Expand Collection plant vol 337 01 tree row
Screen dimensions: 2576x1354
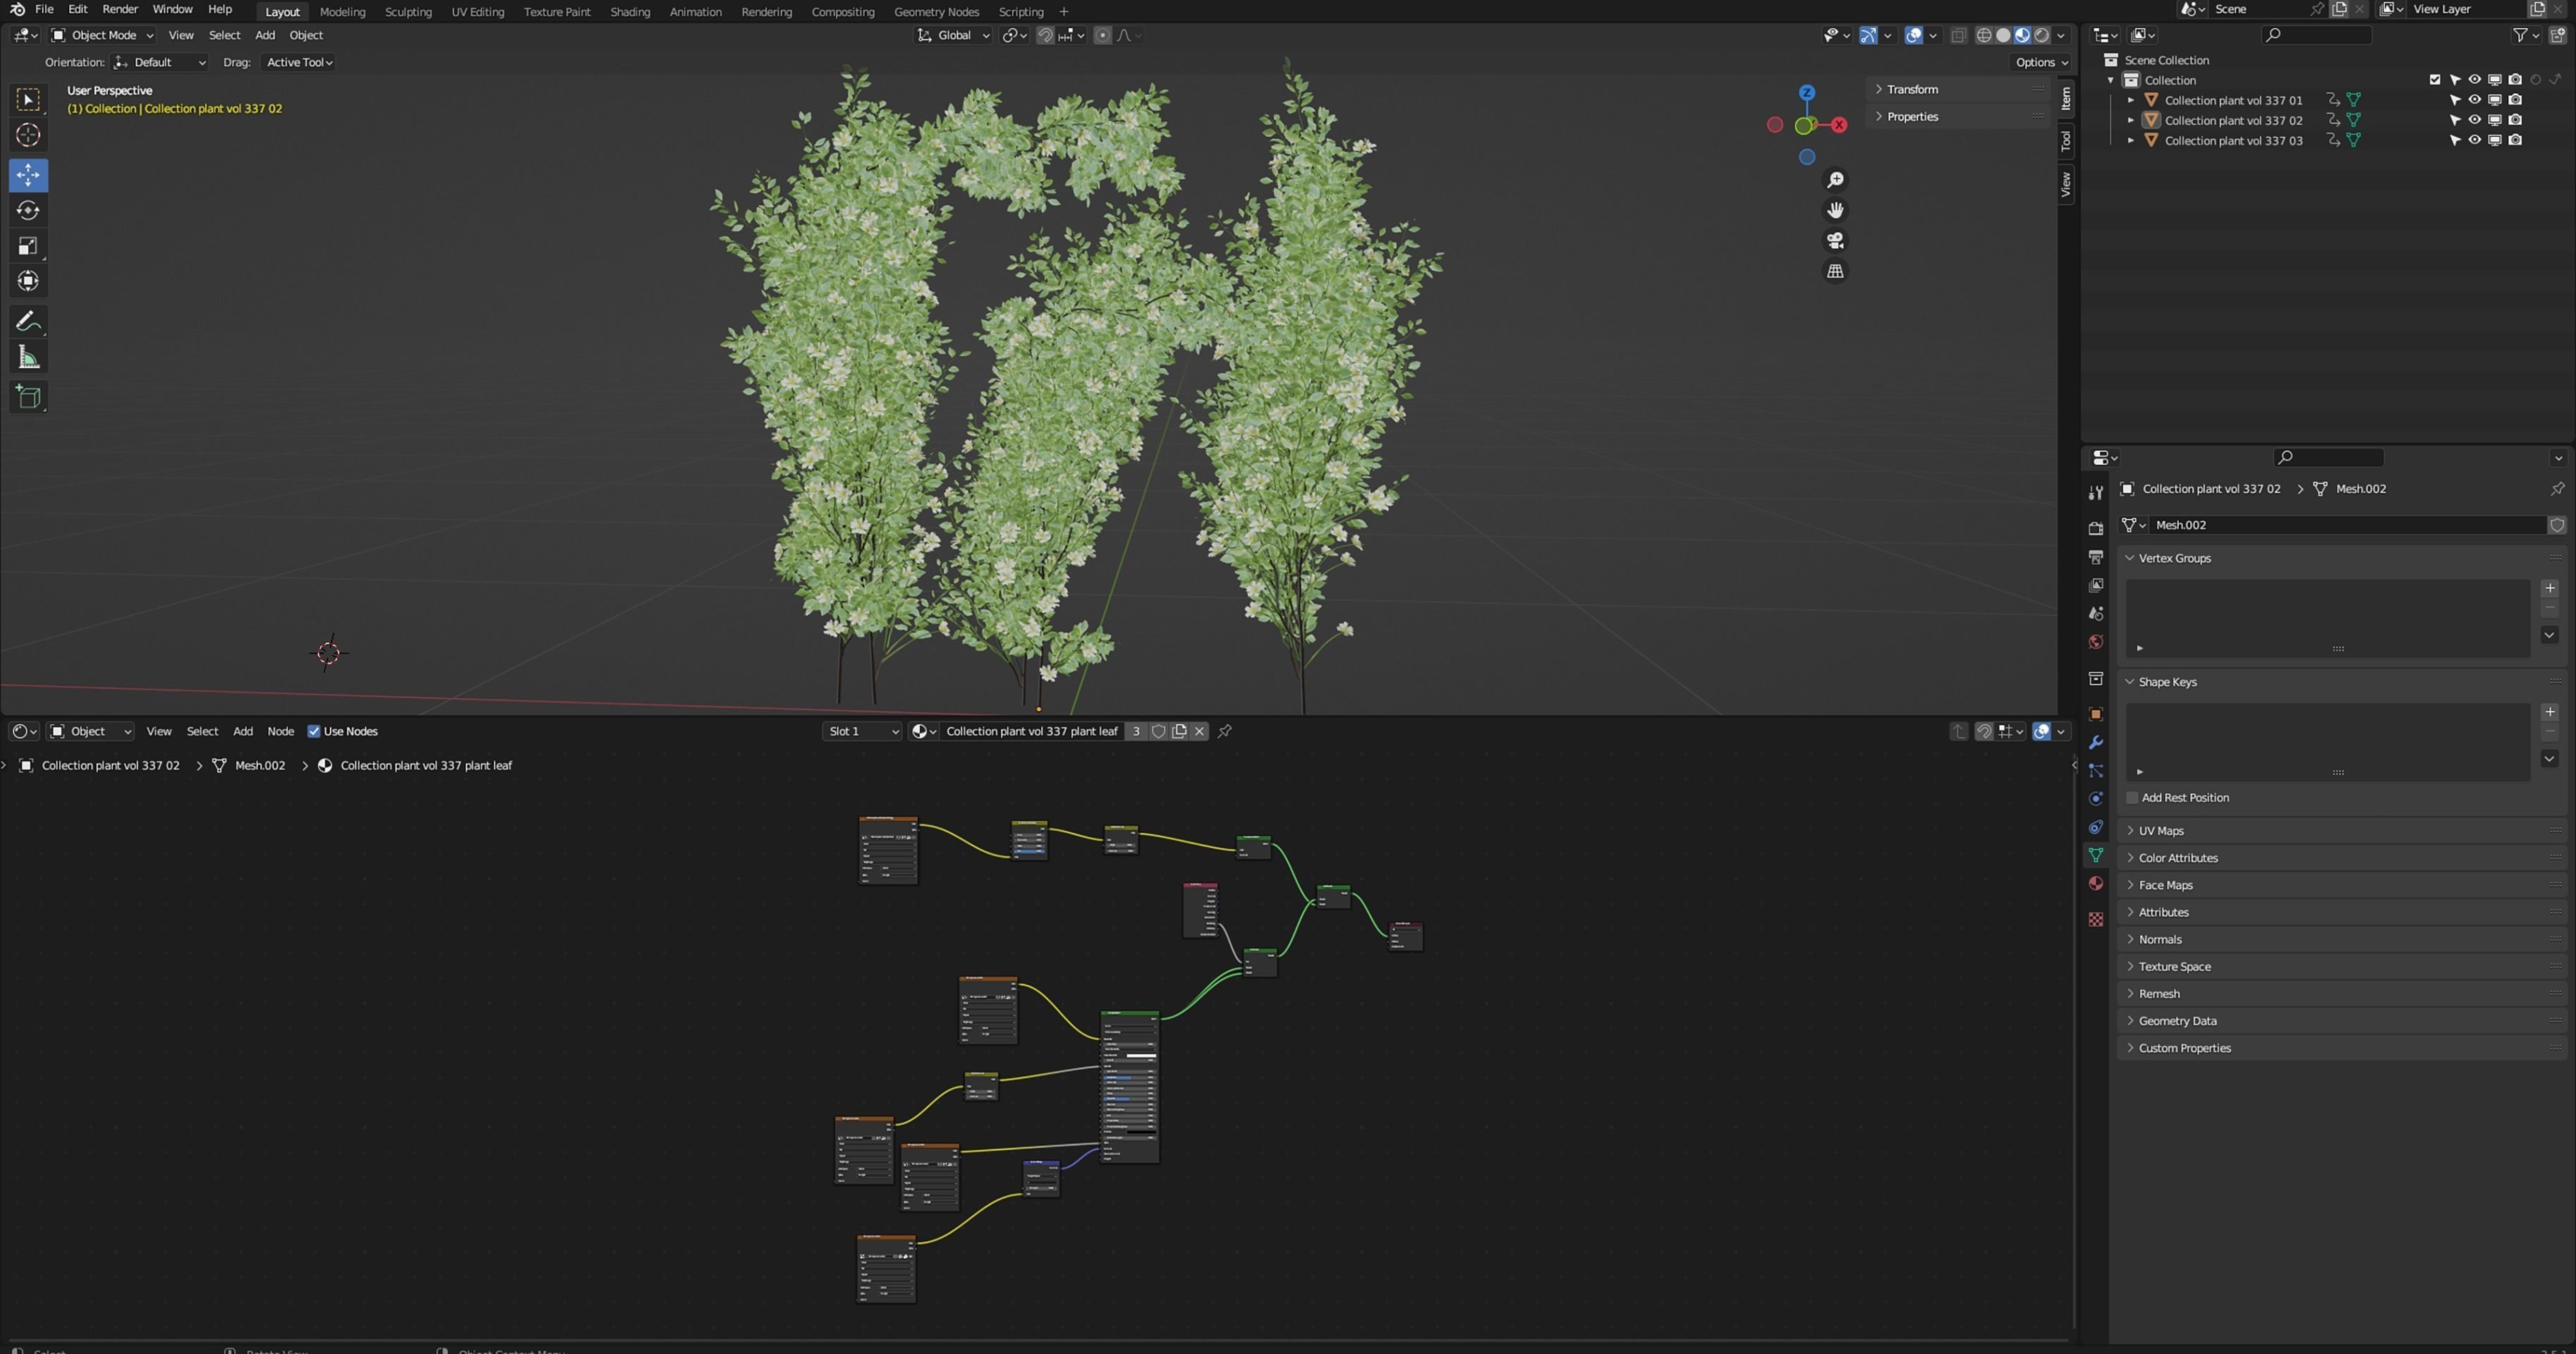tap(2130, 100)
